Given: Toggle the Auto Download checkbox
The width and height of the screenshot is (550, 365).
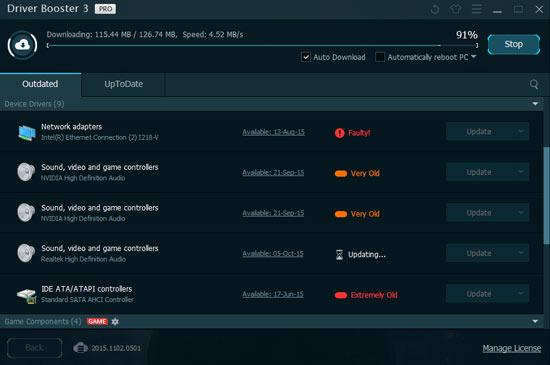Looking at the screenshot, I should (306, 57).
